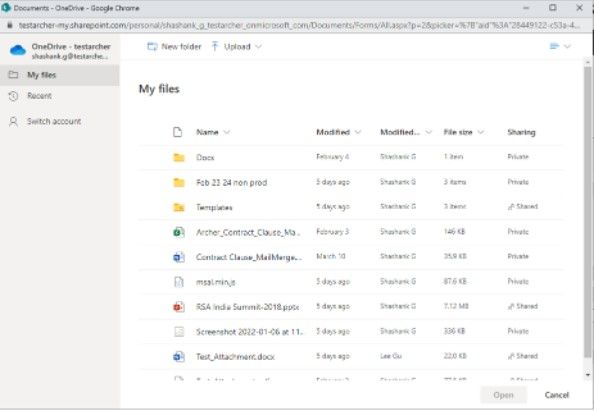This screenshot has width=594, height=410.
Task: Click the OneDrive - testarcher account header
Action: pos(60,50)
